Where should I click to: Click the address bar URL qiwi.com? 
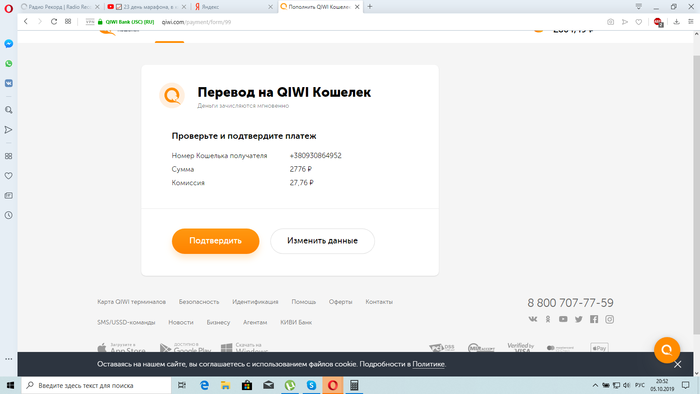[196, 22]
